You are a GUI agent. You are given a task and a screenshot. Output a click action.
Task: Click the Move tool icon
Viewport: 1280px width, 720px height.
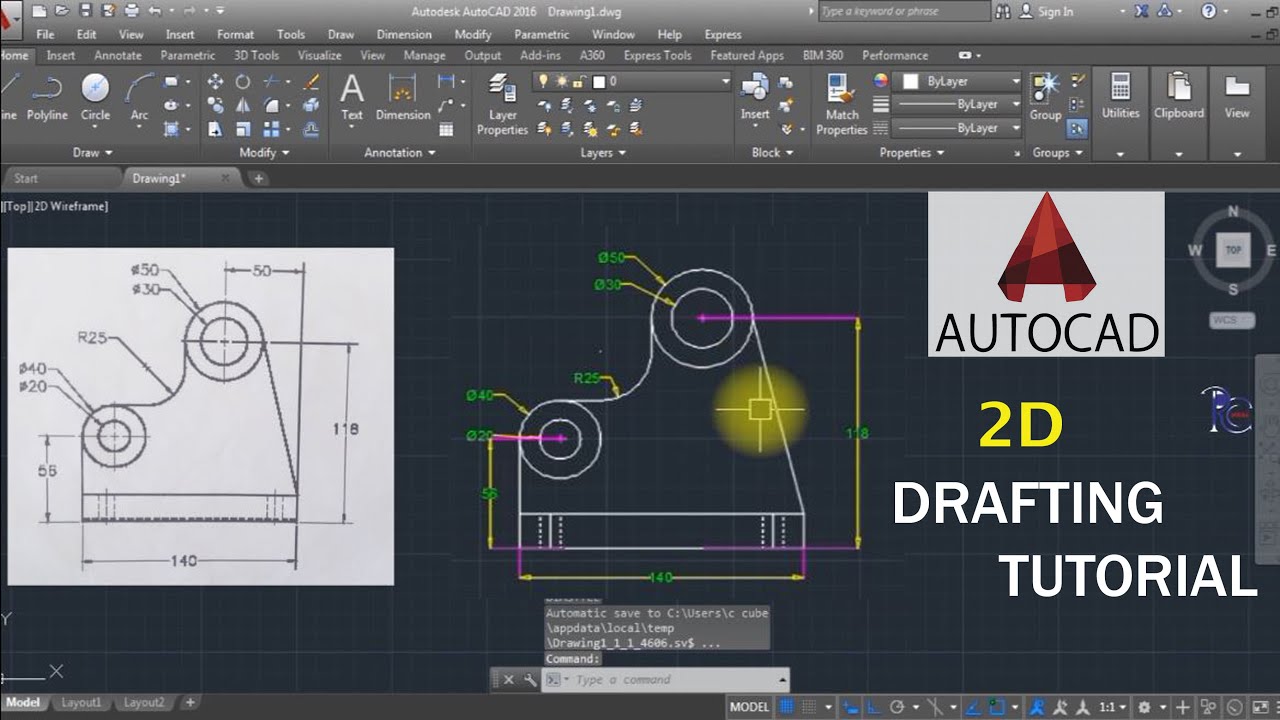[x=215, y=82]
